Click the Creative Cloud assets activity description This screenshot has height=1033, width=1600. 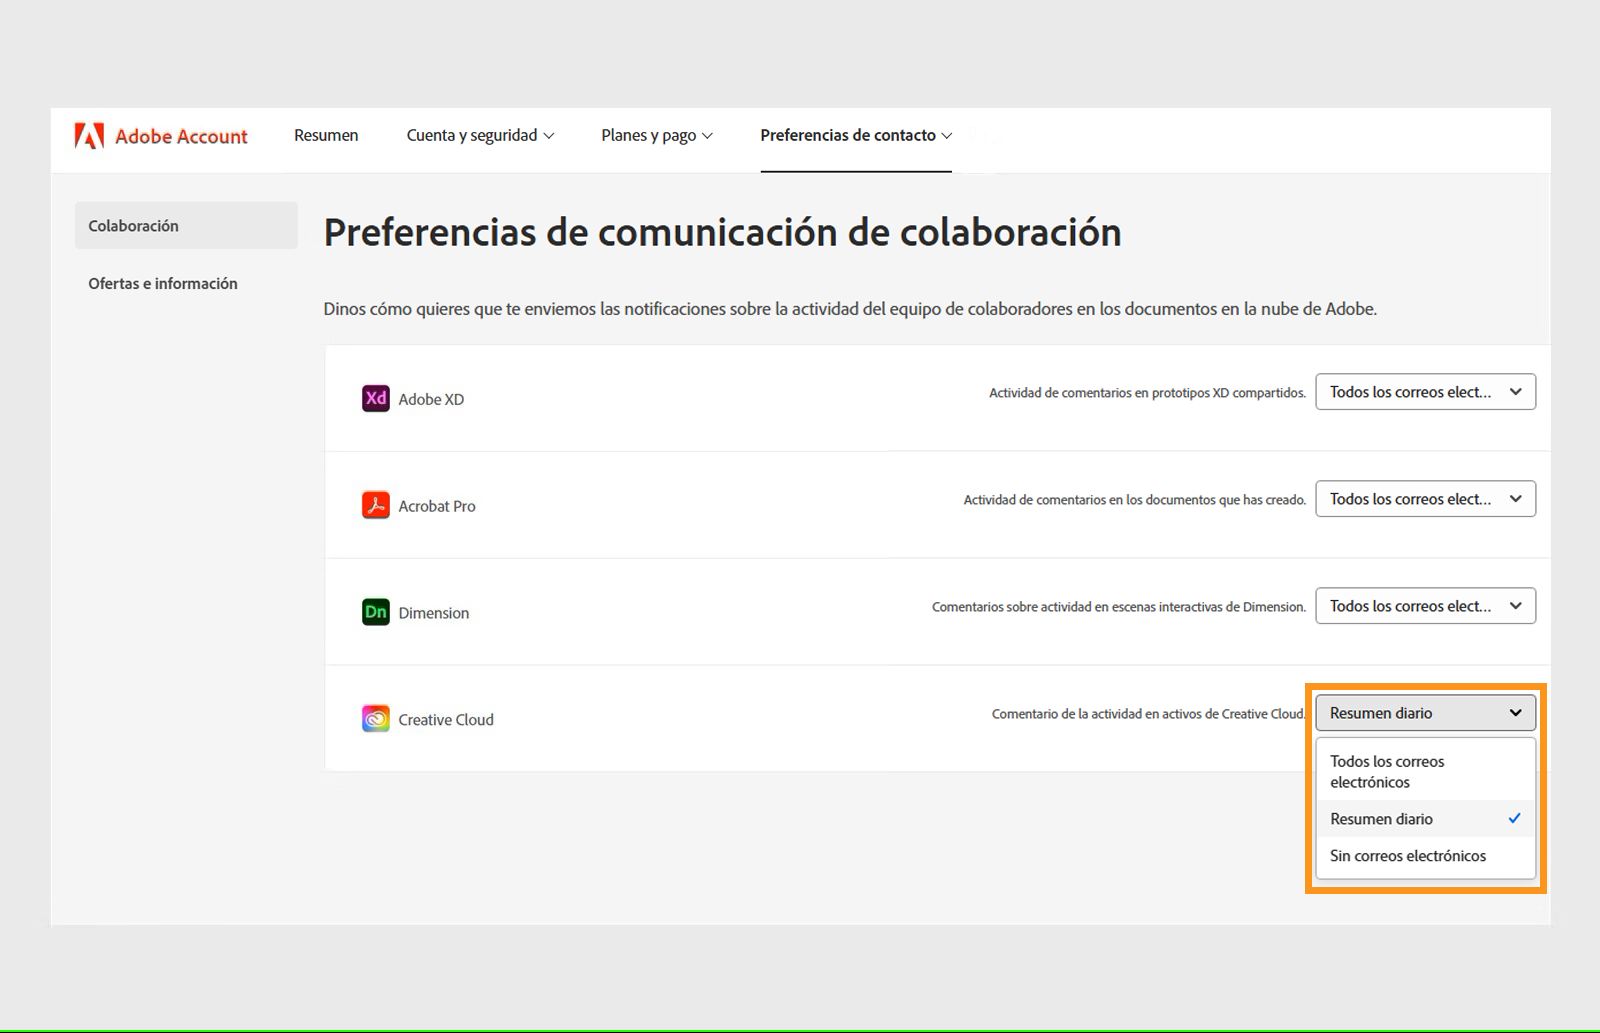click(x=1149, y=714)
